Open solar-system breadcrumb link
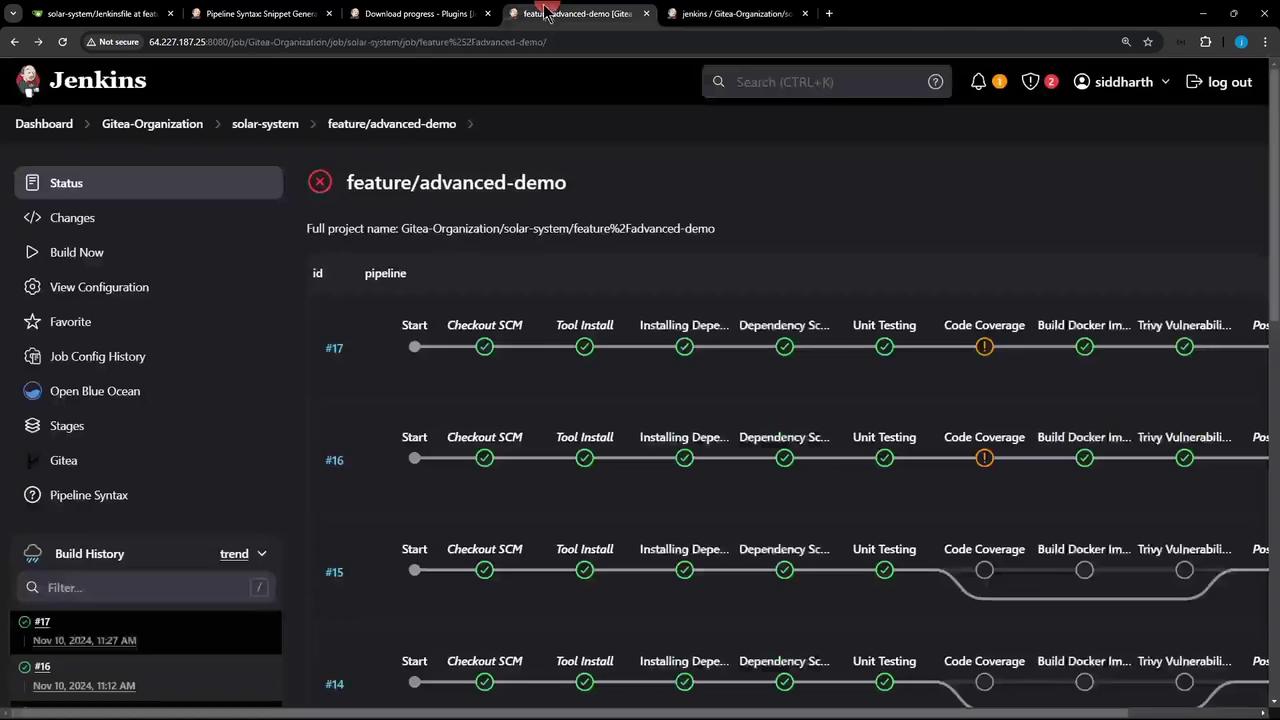Image resolution: width=1280 pixels, height=720 pixels. click(265, 124)
